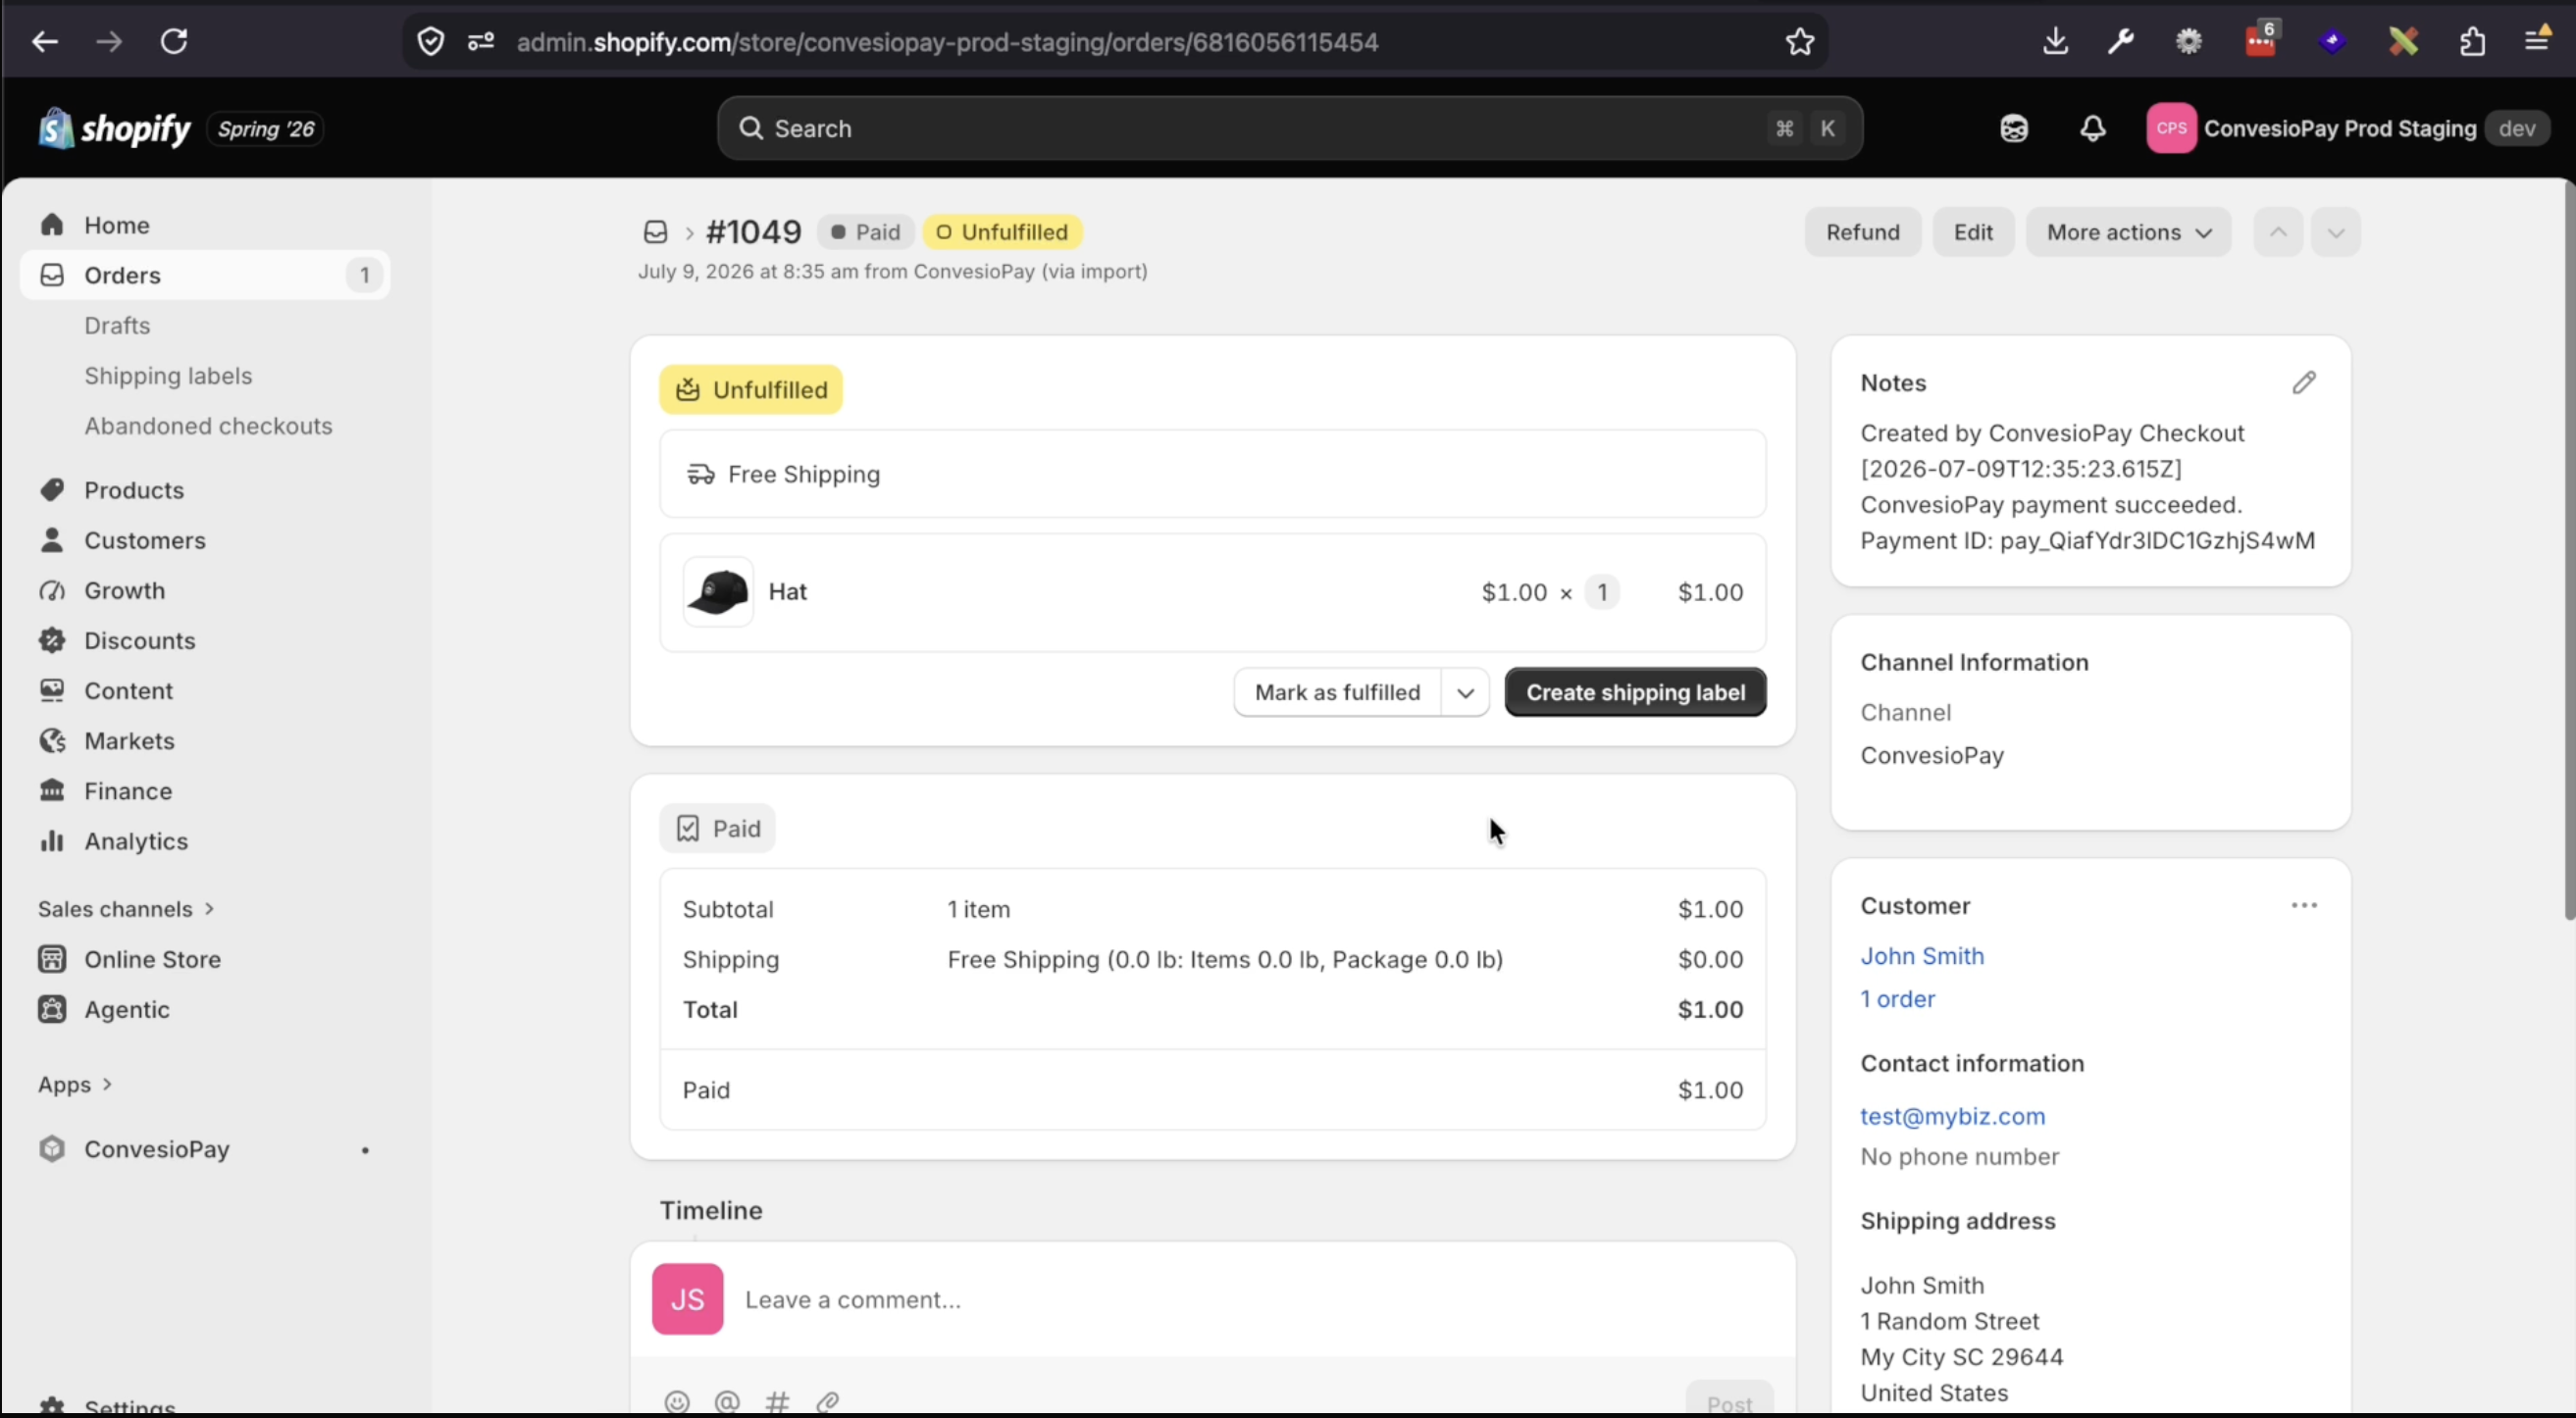Go back using the browser back arrow
The image size is (2576, 1418).
pyautogui.click(x=45, y=42)
